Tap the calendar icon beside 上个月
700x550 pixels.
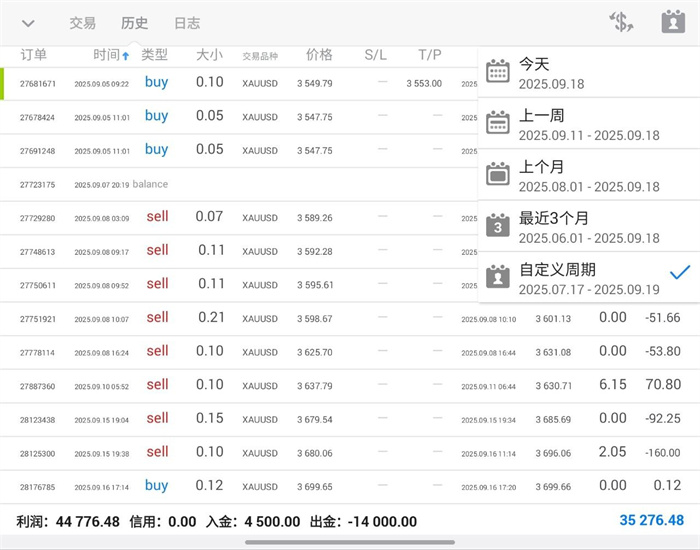coord(497,174)
